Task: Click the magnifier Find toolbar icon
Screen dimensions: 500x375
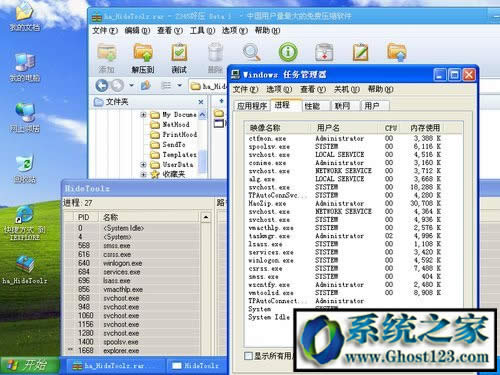Action: coord(251,52)
